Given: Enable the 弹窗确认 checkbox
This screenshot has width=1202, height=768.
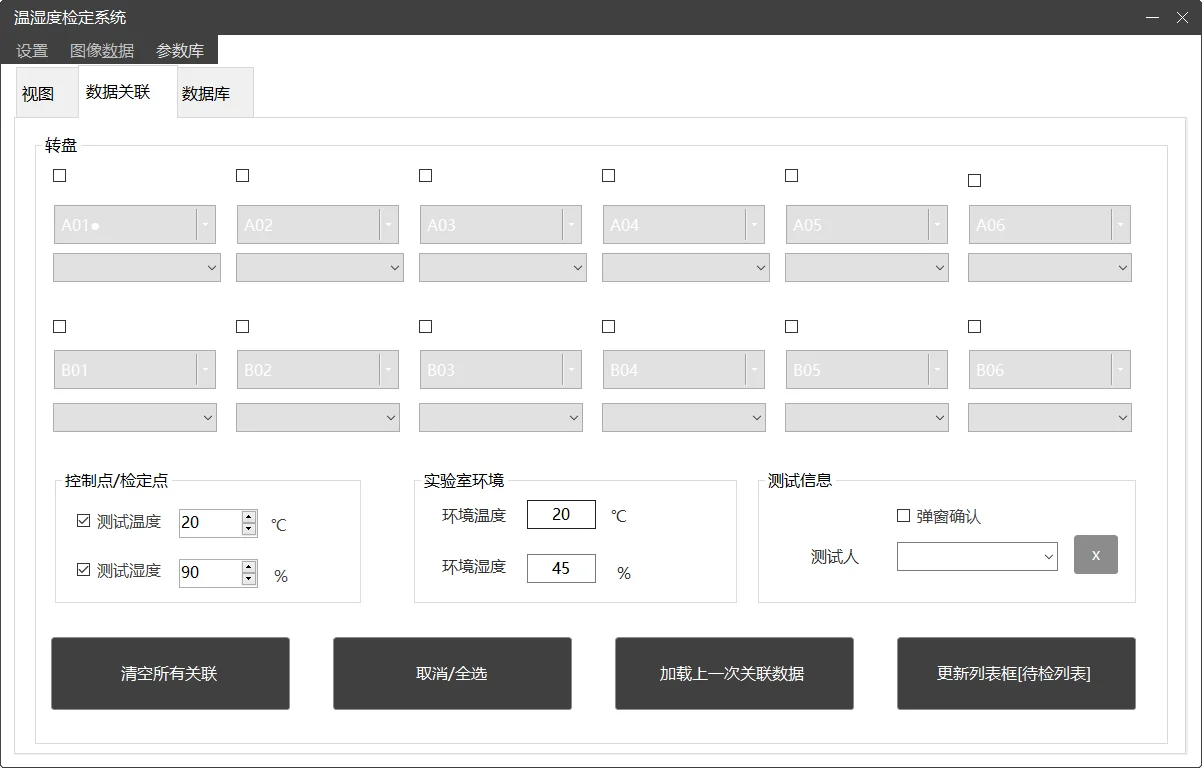Looking at the screenshot, I should point(904,516).
